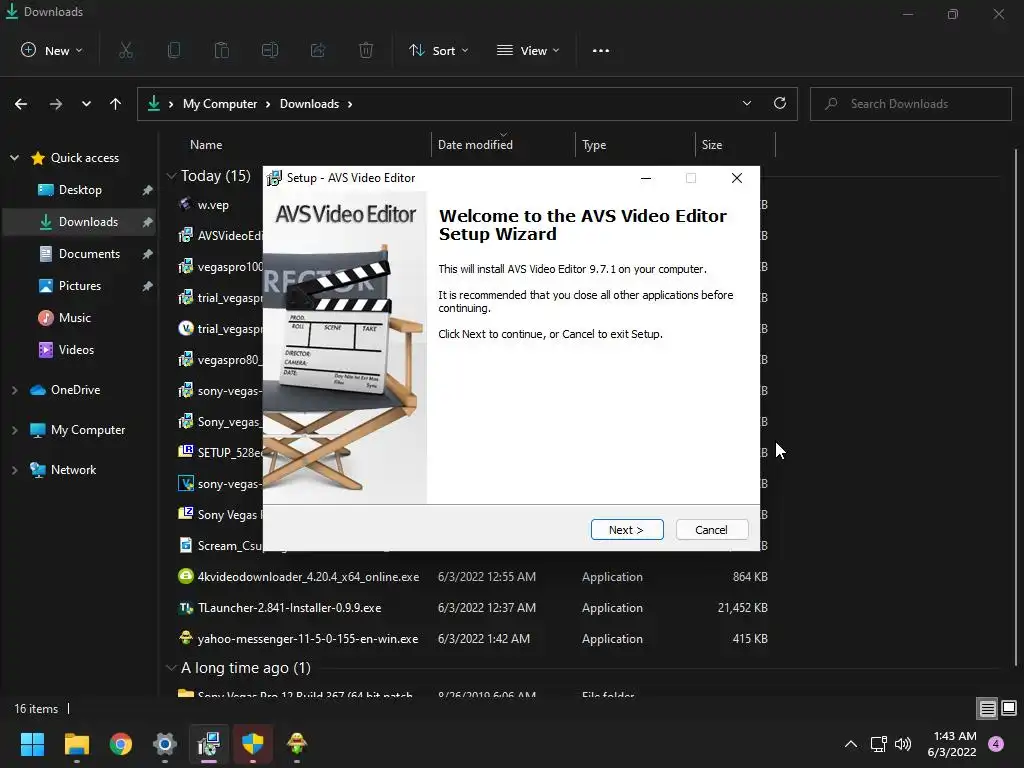Sort by Type column header
Screen dimensions: 1024x768
594,145
